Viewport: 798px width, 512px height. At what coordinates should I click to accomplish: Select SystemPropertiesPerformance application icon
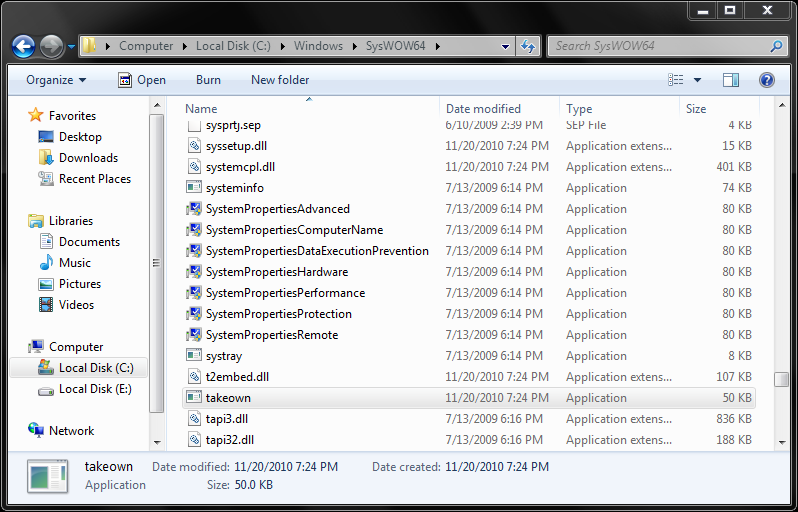(194, 293)
